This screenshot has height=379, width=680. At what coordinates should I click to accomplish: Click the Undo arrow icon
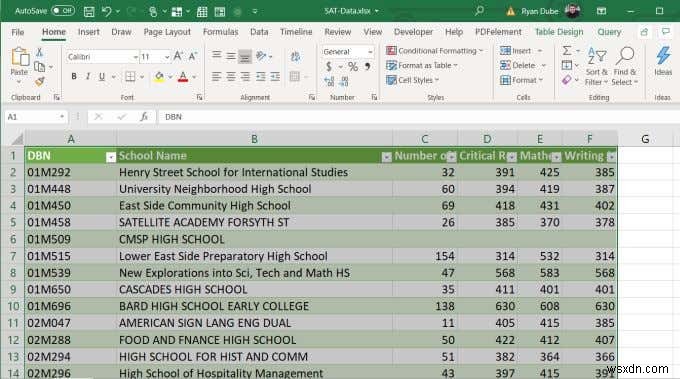tap(106, 11)
